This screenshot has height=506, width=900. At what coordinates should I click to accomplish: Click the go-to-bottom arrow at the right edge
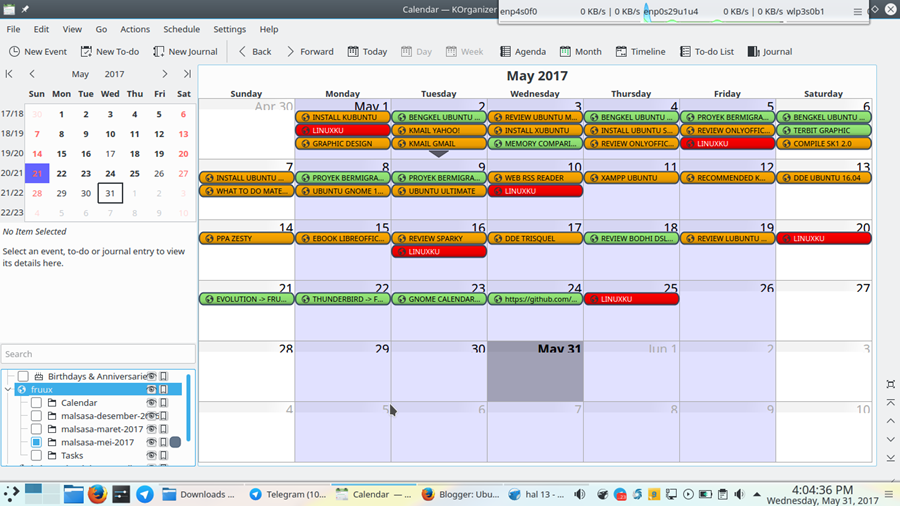tap(890, 458)
